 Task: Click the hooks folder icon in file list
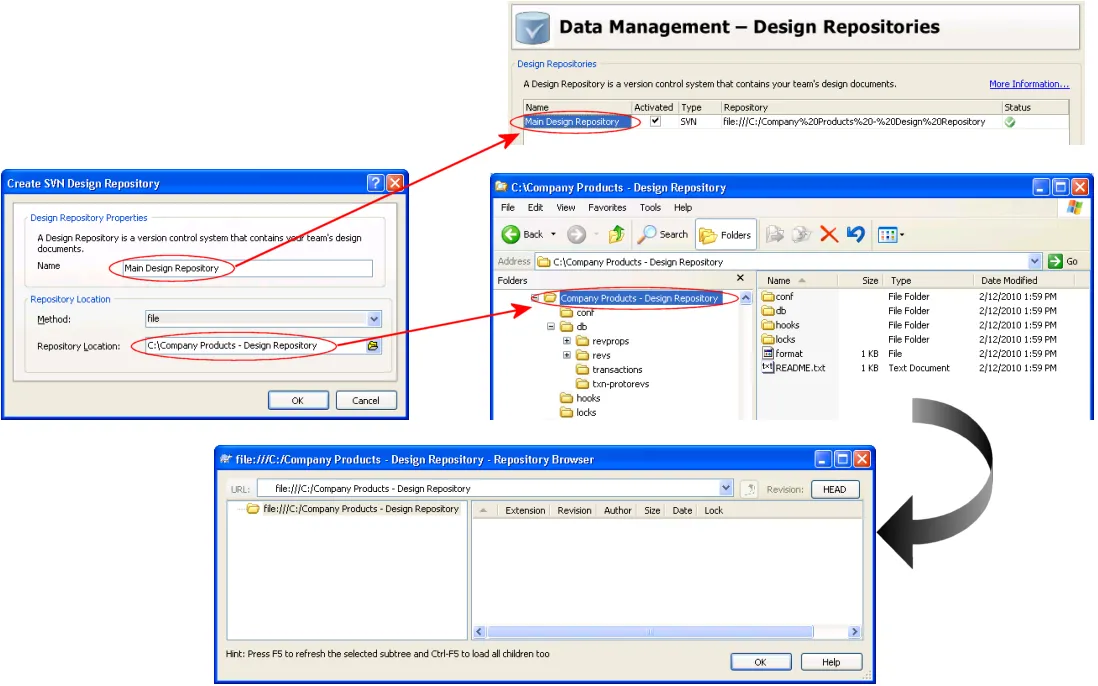click(x=768, y=325)
